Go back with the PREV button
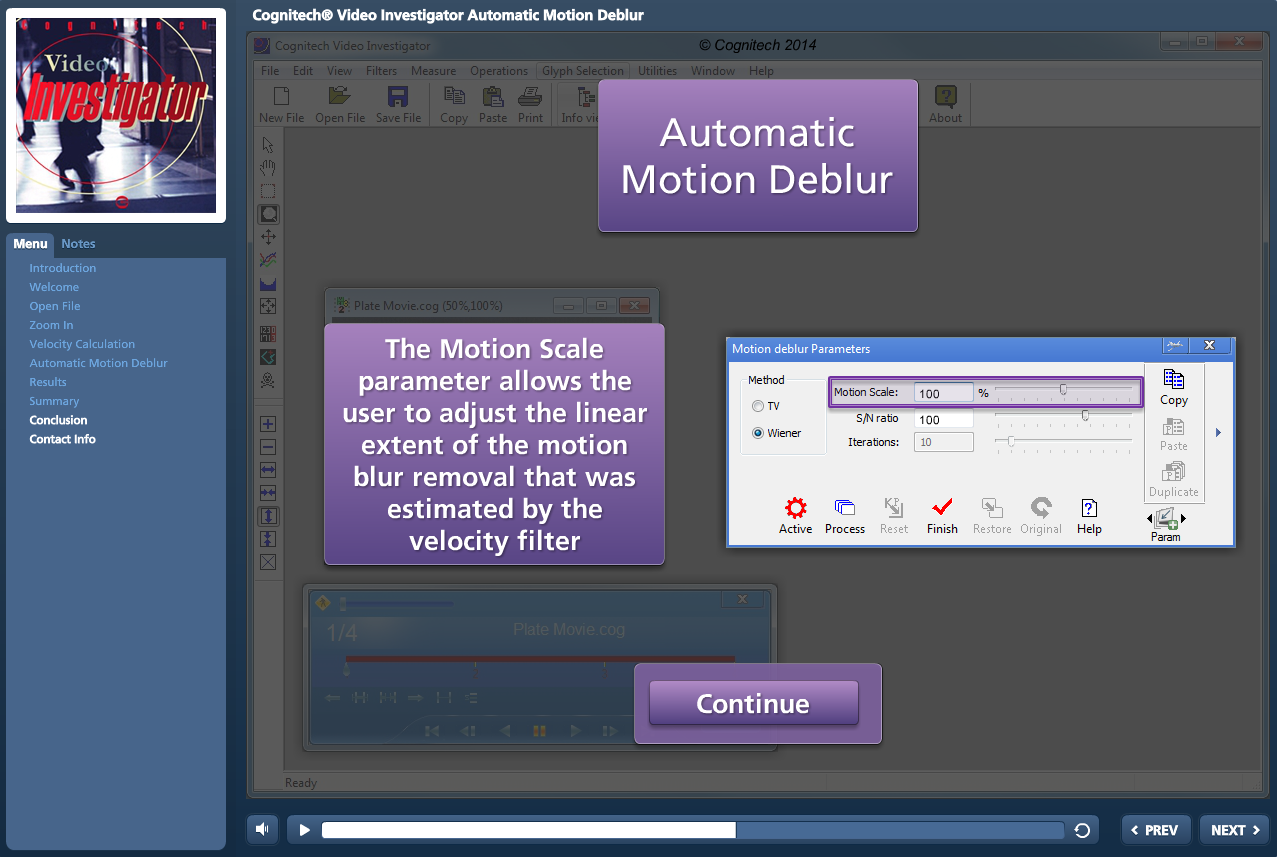This screenshot has width=1277, height=857. [x=1157, y=830]
